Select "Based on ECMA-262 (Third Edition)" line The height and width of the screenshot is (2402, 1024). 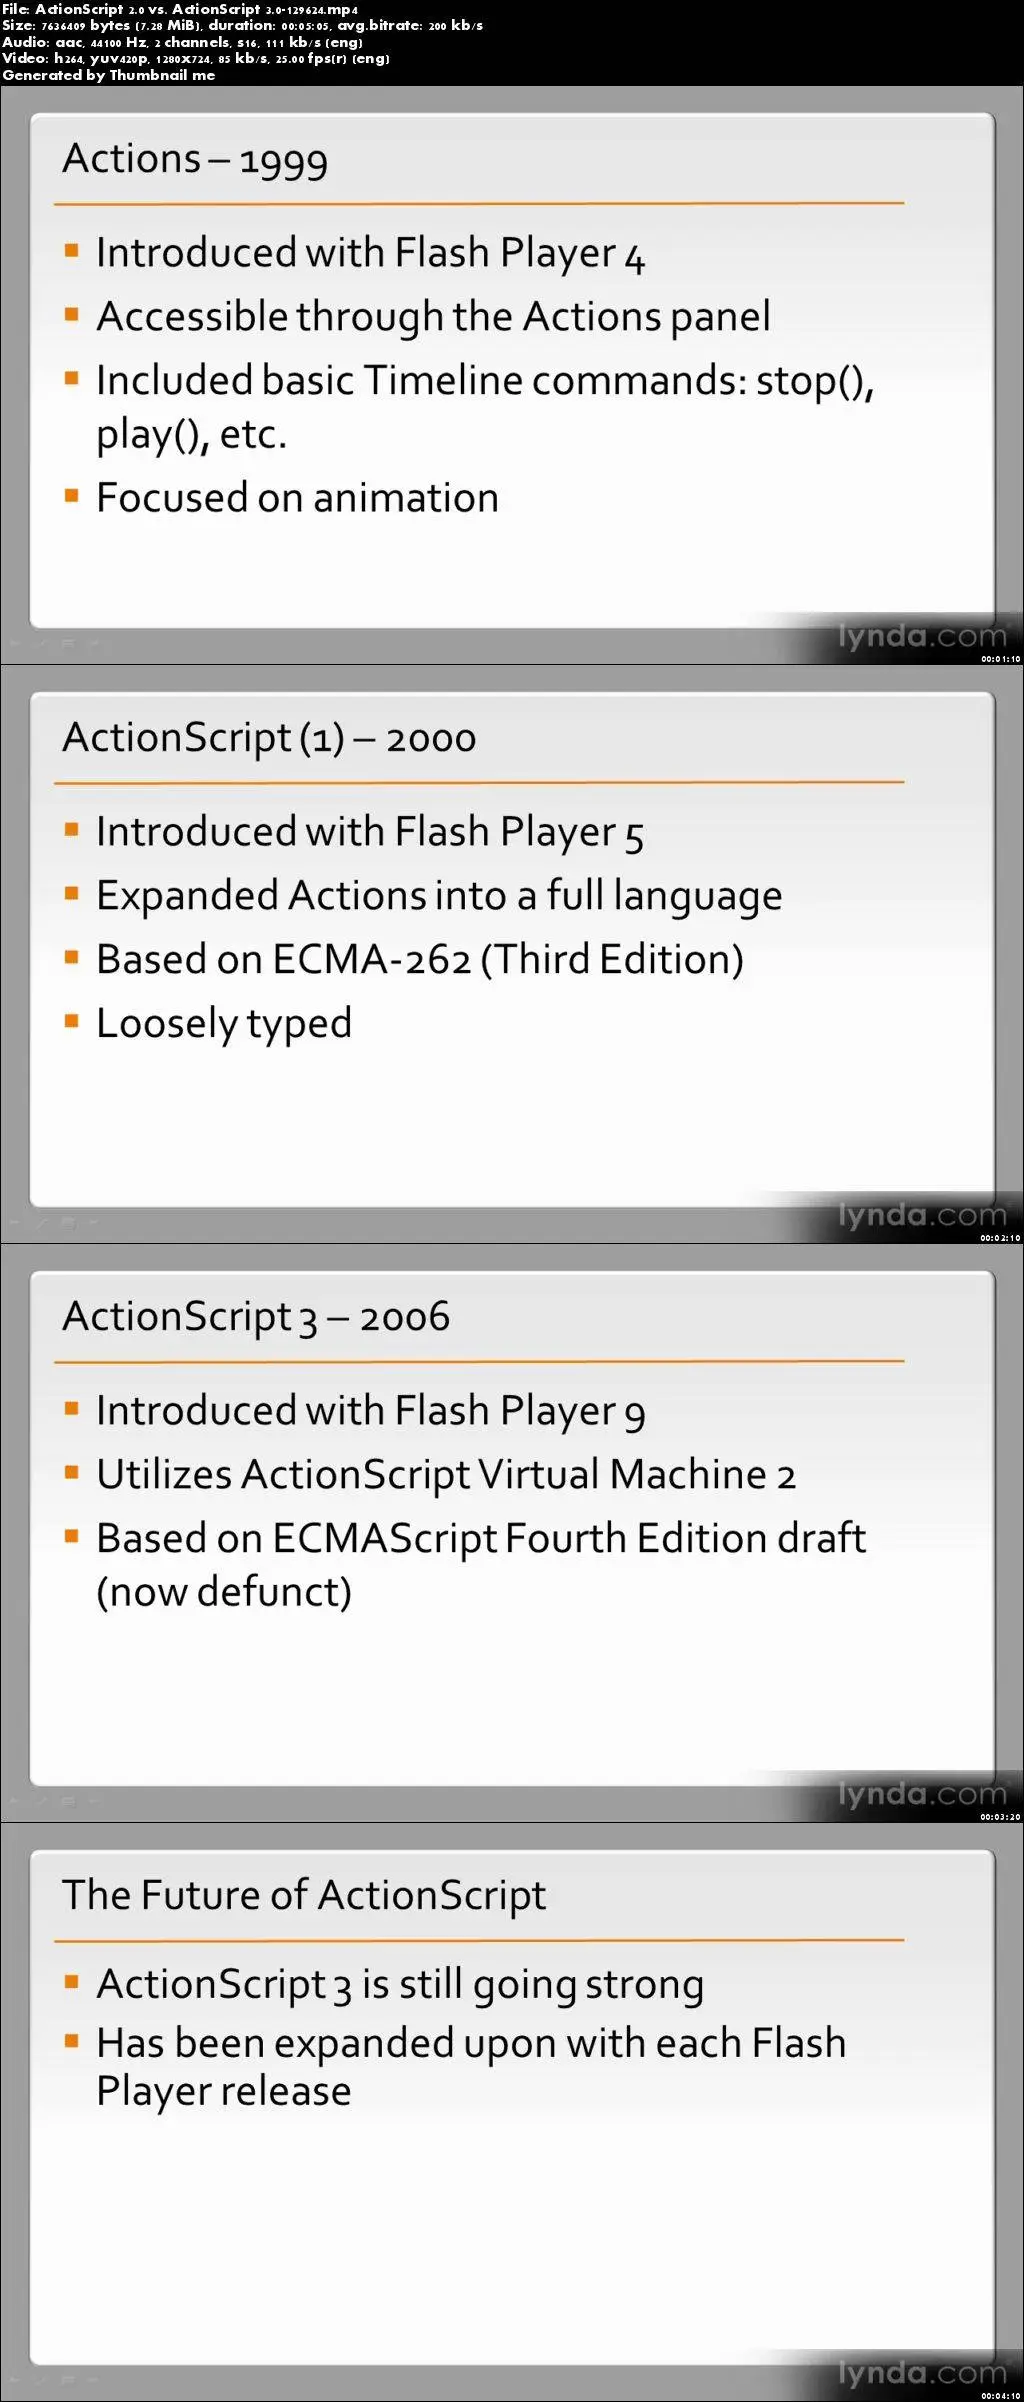click(x=420, y=960)
